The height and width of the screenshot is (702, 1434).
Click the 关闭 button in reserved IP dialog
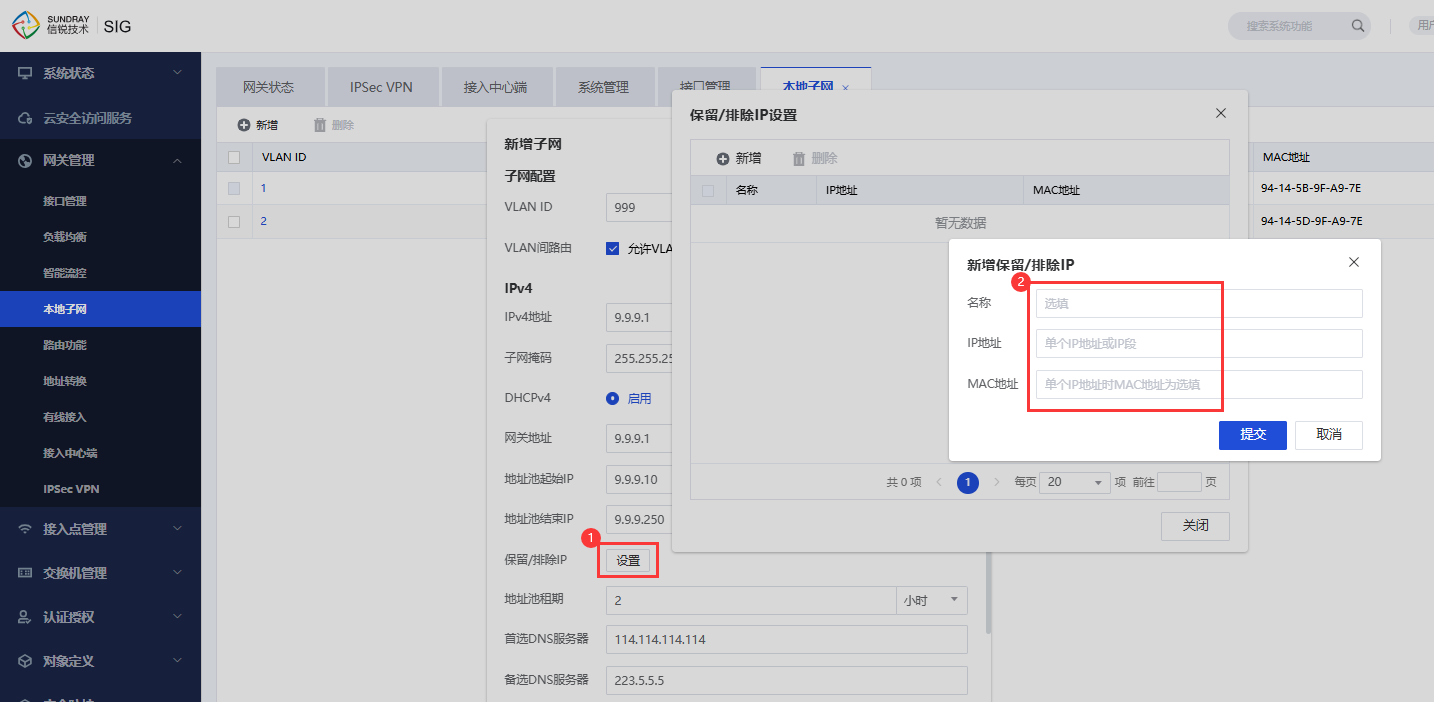click(1195, 526)
